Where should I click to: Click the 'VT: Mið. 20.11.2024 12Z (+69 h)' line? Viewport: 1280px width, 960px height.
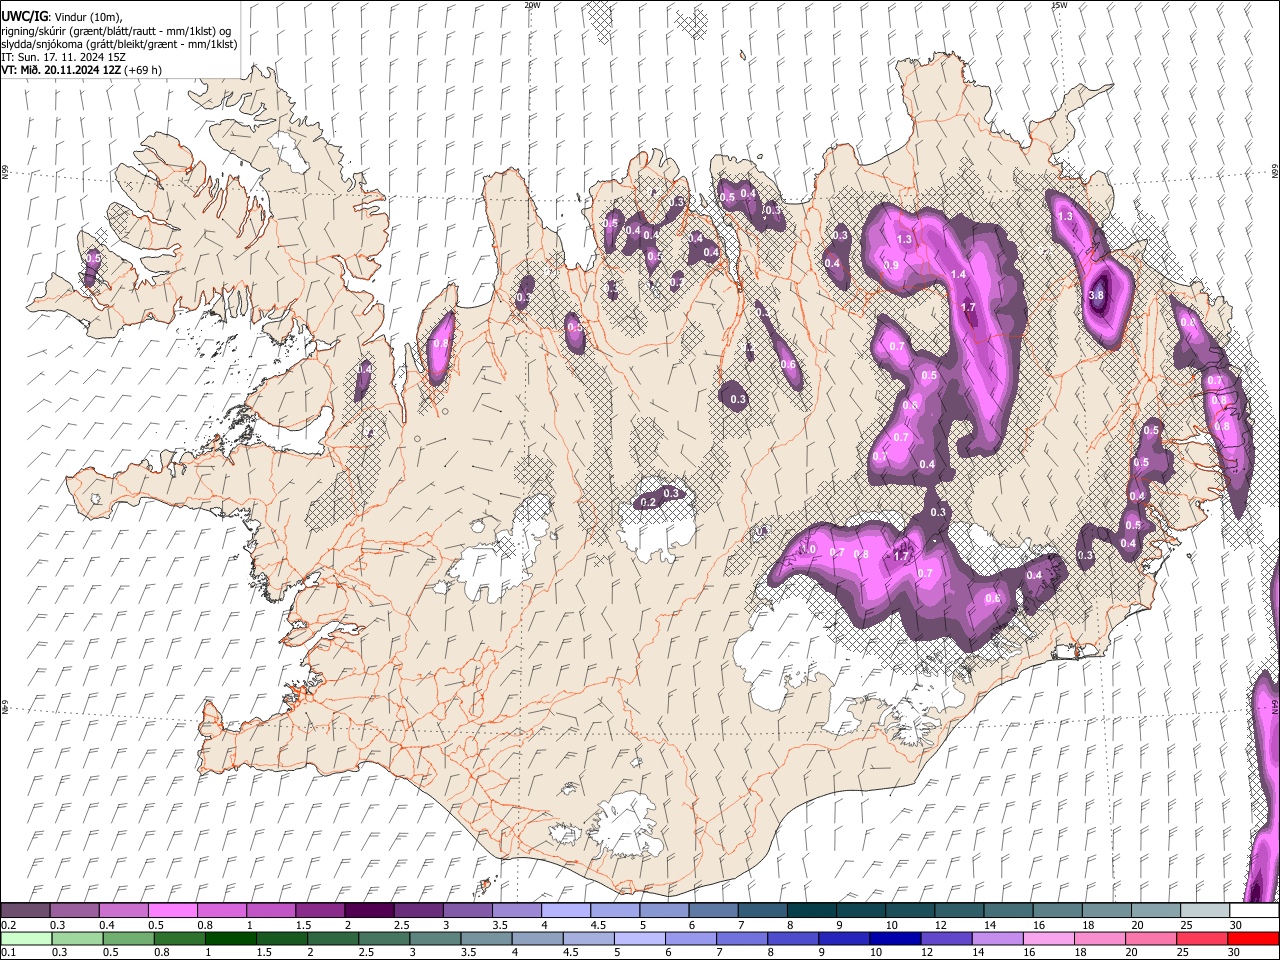tap(81, 70)
